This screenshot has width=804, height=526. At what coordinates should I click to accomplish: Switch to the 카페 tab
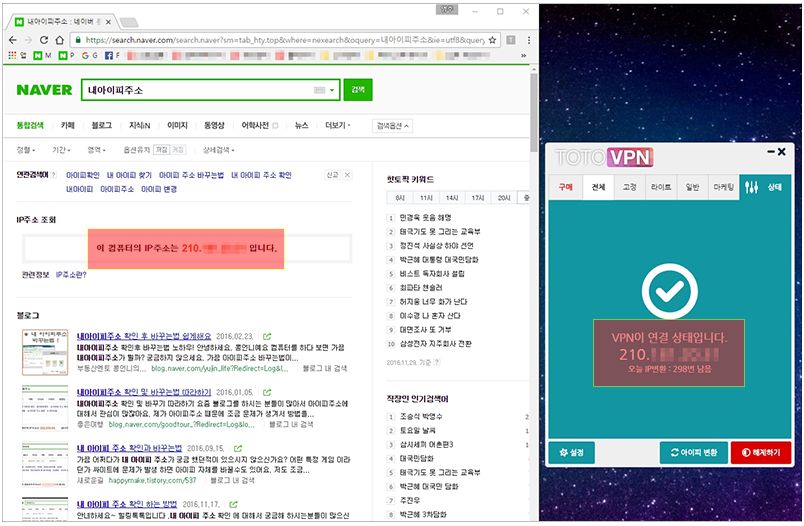tap(68, 125)
